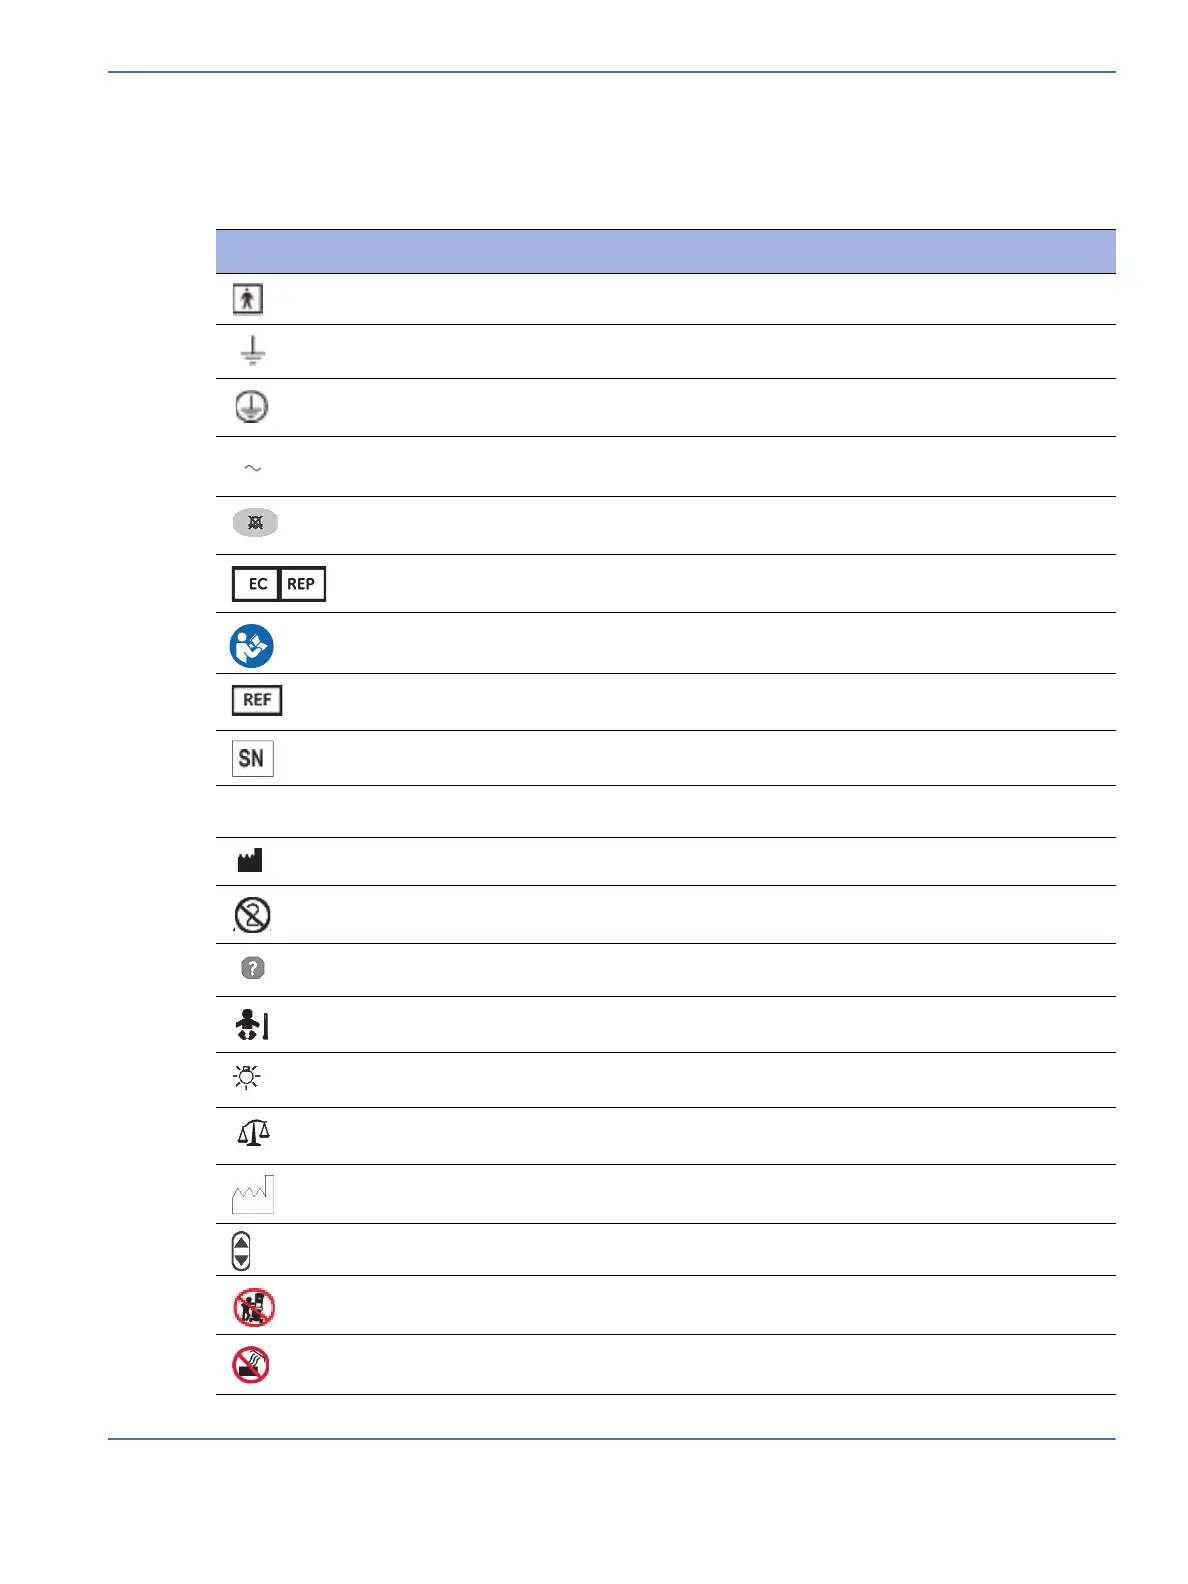Click the blue table header row
The image size is (1188, 1584).
666,251
